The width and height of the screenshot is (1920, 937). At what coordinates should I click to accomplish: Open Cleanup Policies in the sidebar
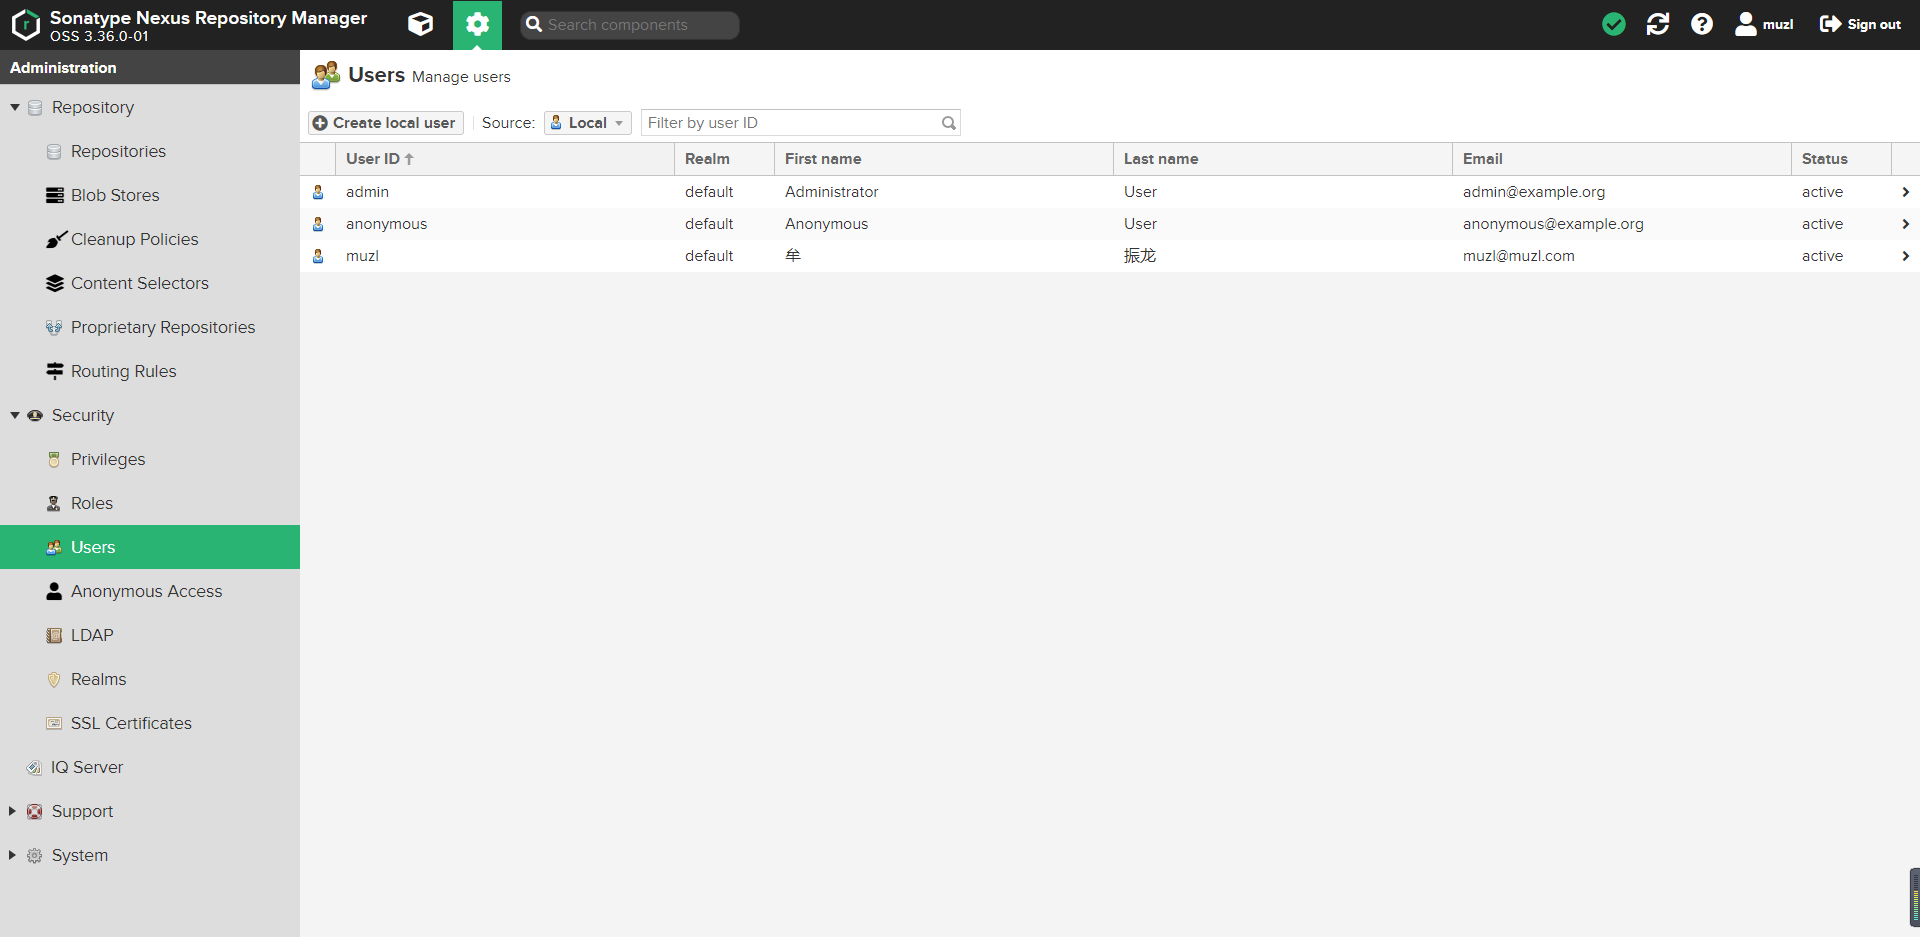pos(150,239)
